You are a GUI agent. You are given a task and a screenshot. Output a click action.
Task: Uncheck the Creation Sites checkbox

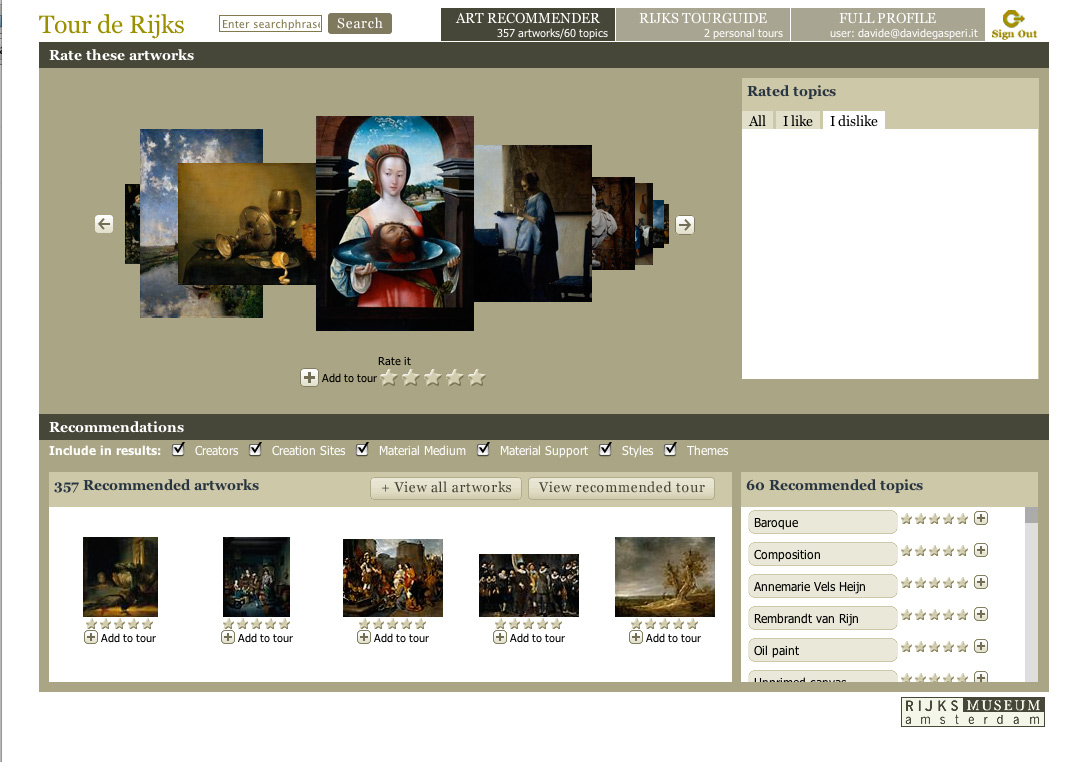point(256,450)
